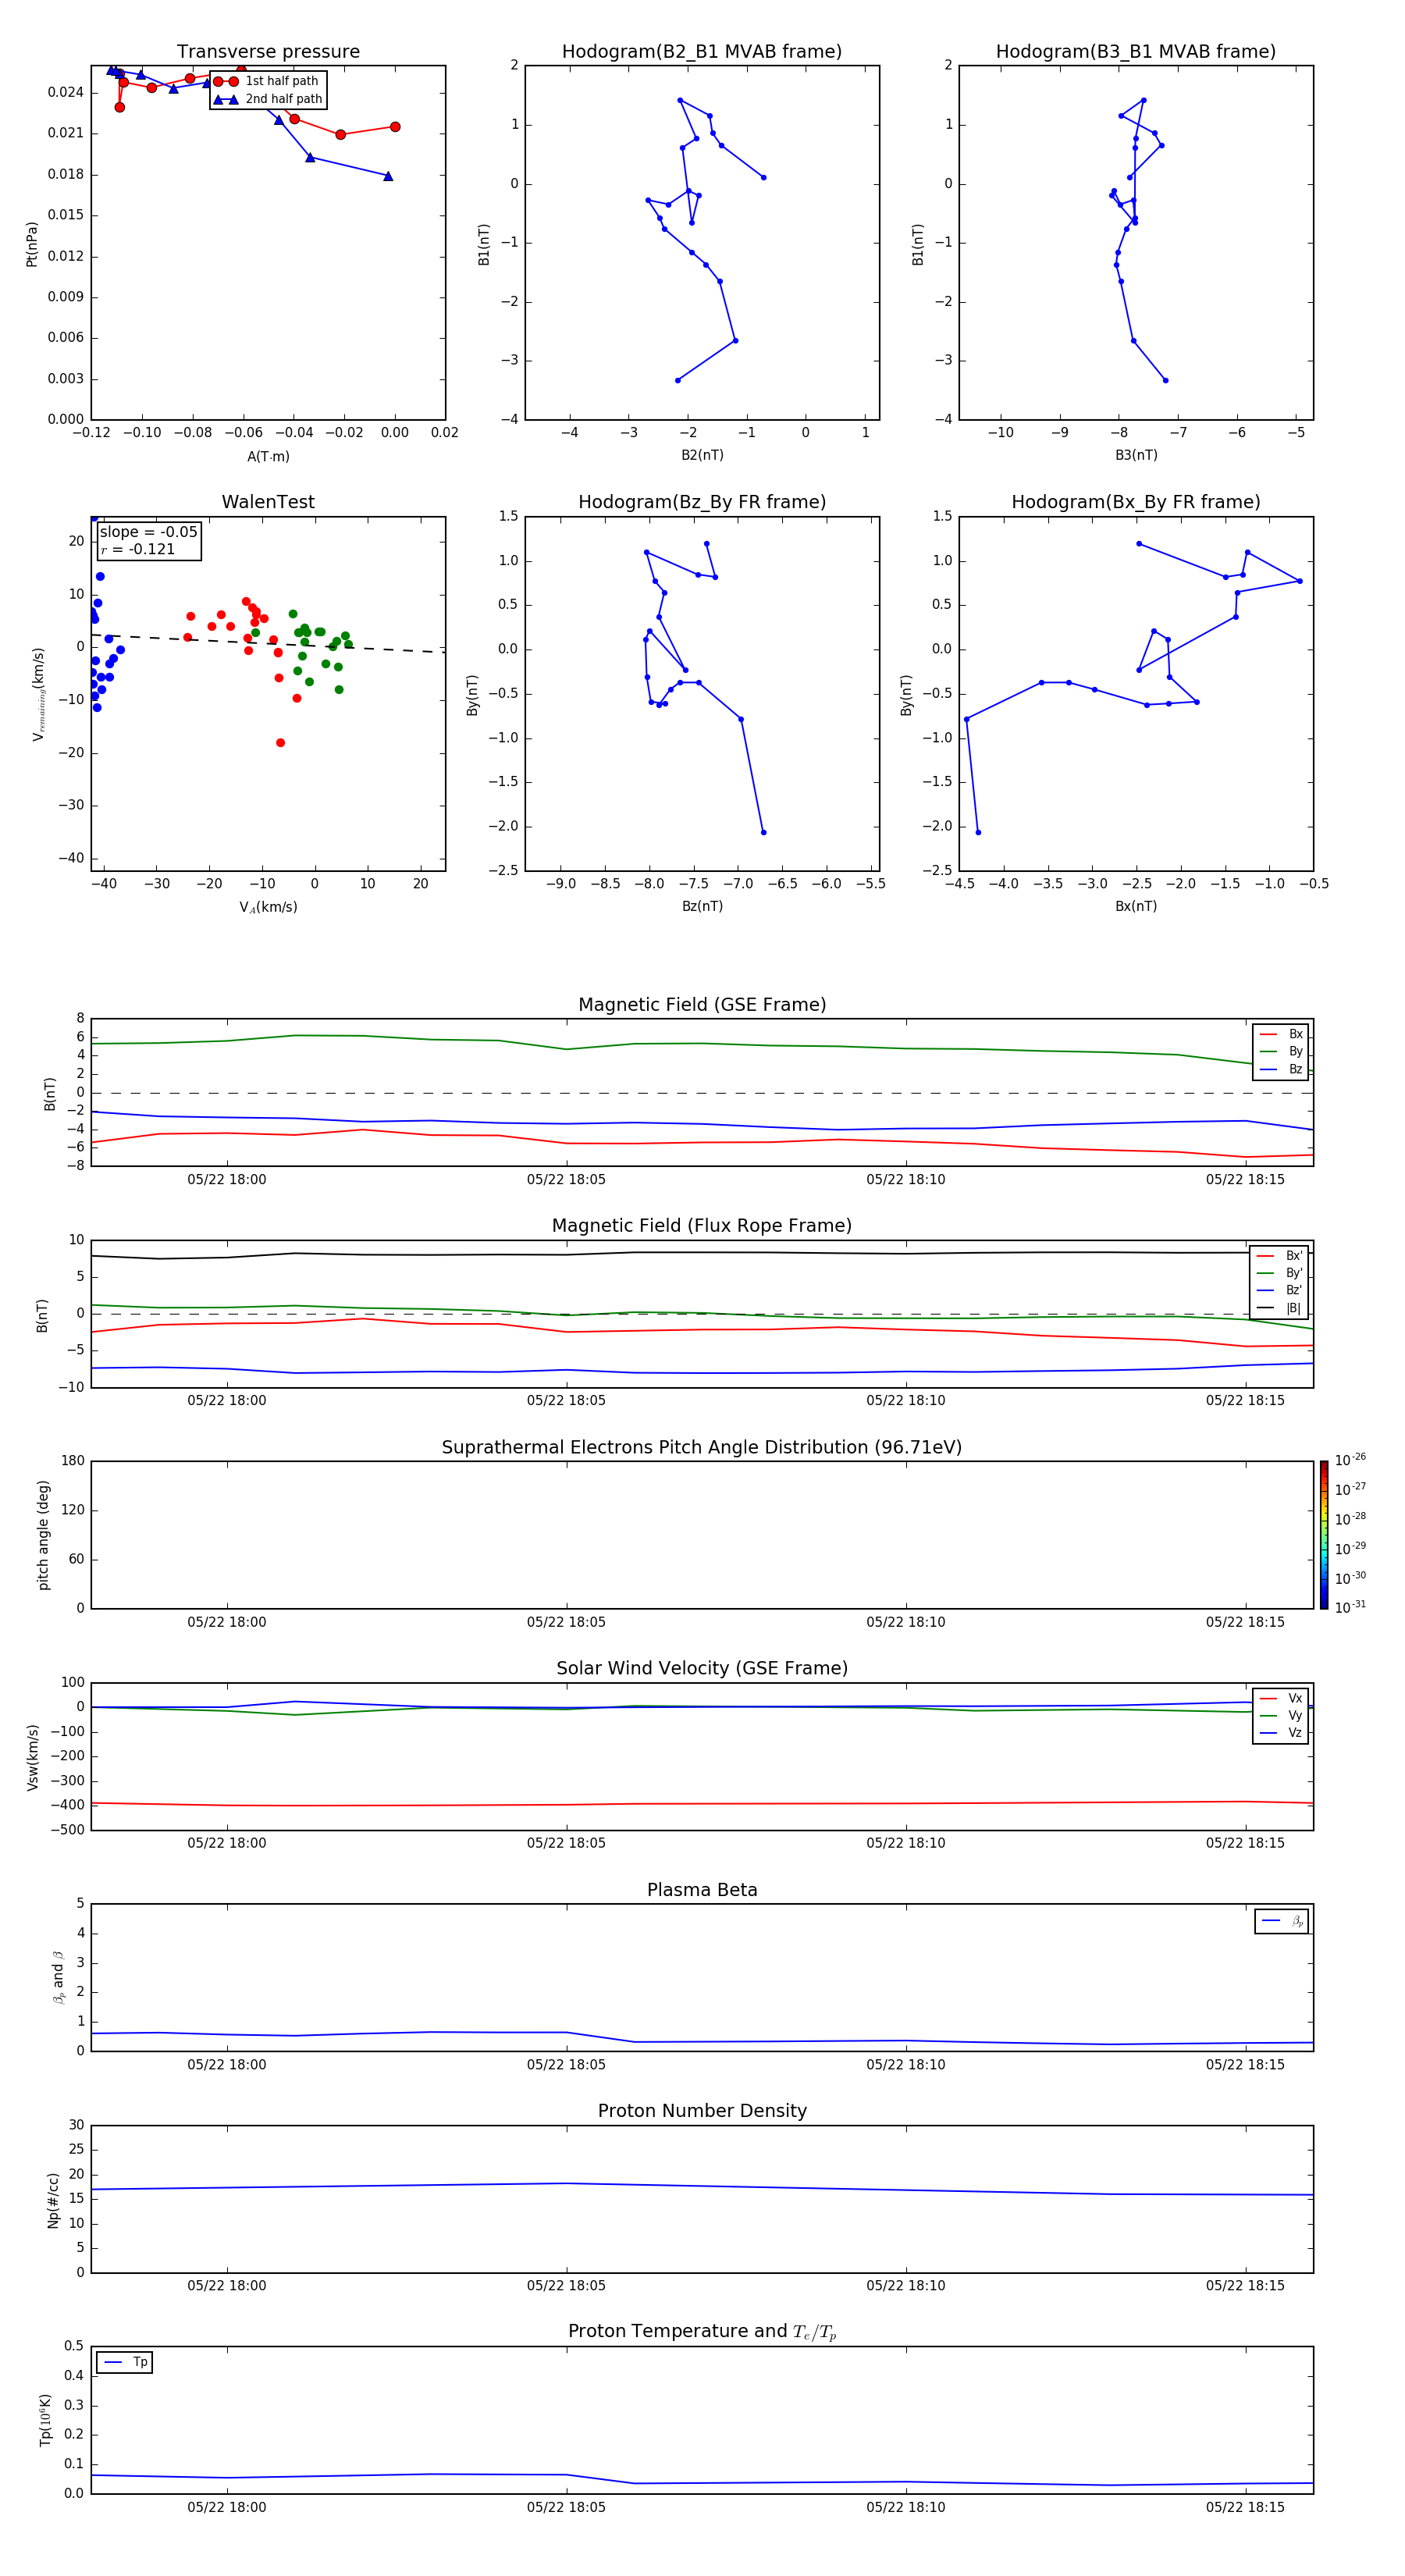The height and width of the screenshot is (2576, 1405).
Task: Click the red Vx line in Solar Wind plot
Action: [x=702, y=1804]
